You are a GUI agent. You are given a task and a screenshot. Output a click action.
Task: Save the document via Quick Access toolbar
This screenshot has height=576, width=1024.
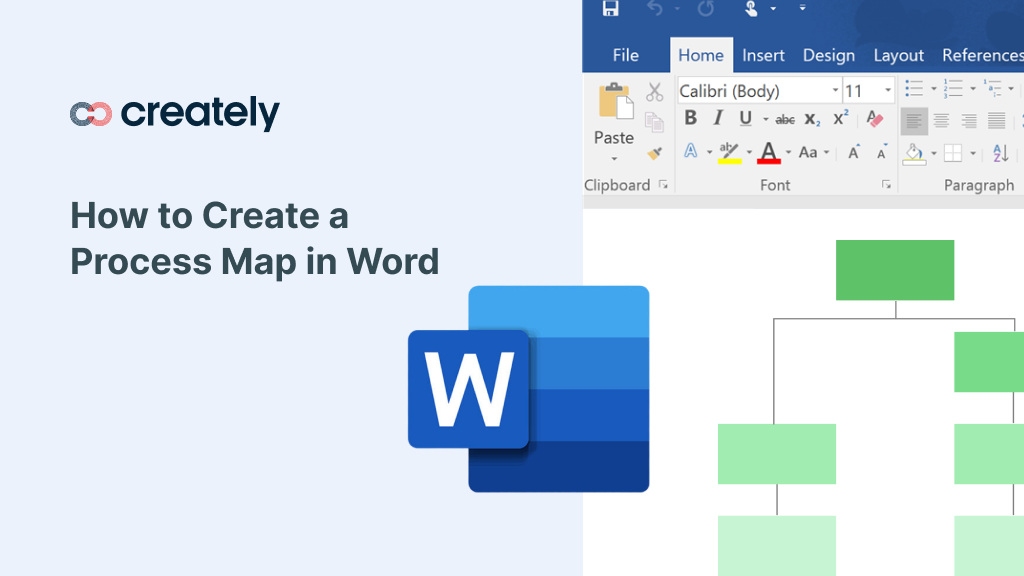611,8
